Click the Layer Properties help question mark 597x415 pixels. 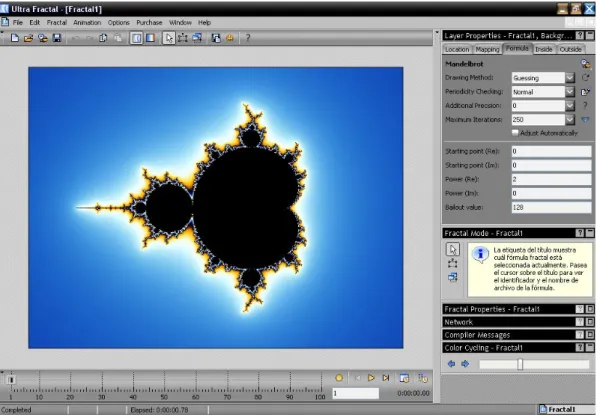(579, 35)
